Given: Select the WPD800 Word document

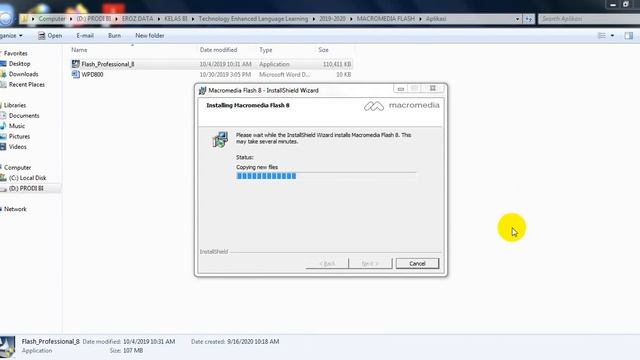Looking at the screenshot, I should click(x=211, y=75).
